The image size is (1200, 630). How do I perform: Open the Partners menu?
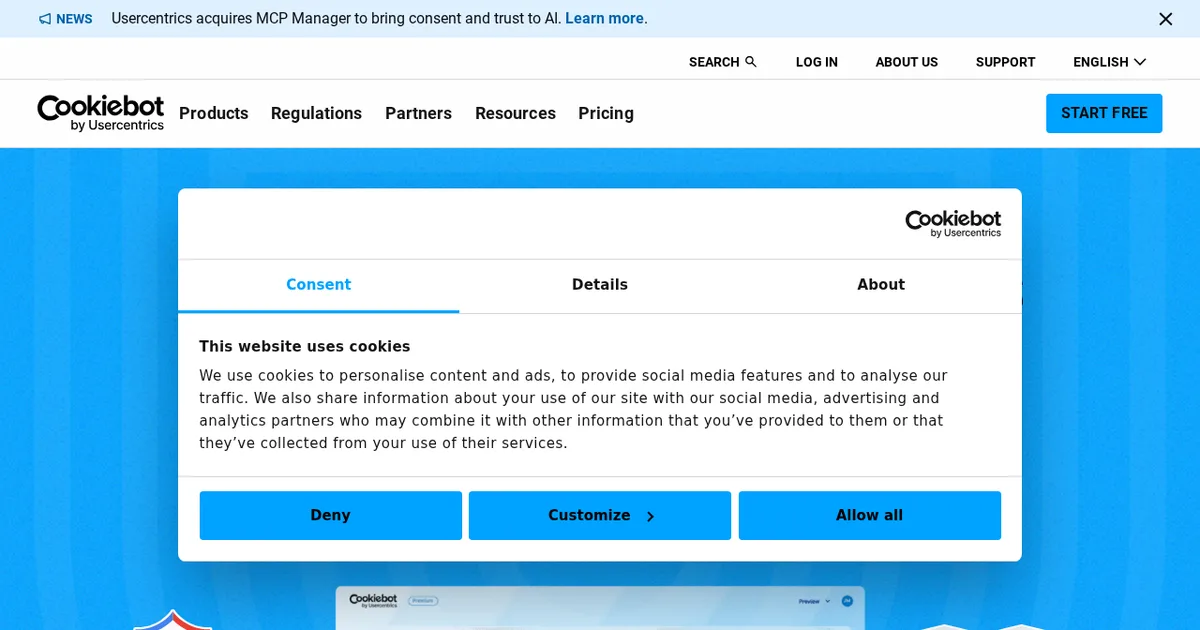pyautogui.click(x=418, y=113)
